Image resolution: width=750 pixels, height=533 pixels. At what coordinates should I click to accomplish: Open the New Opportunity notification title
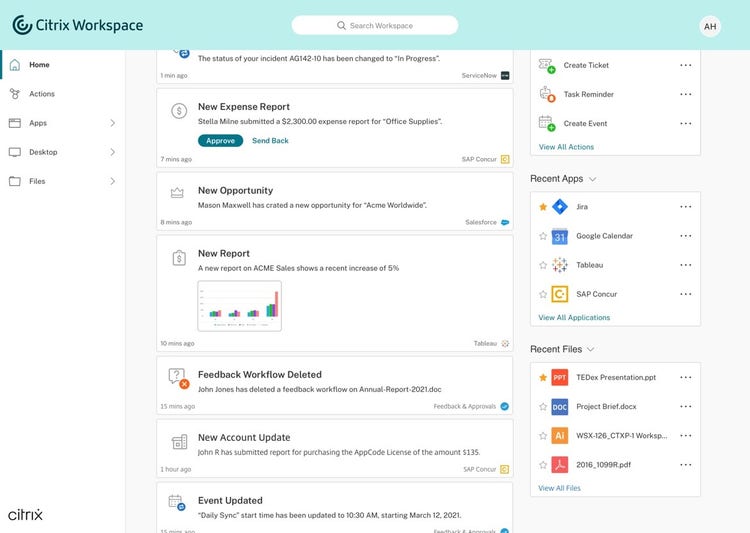pos(235,190)
